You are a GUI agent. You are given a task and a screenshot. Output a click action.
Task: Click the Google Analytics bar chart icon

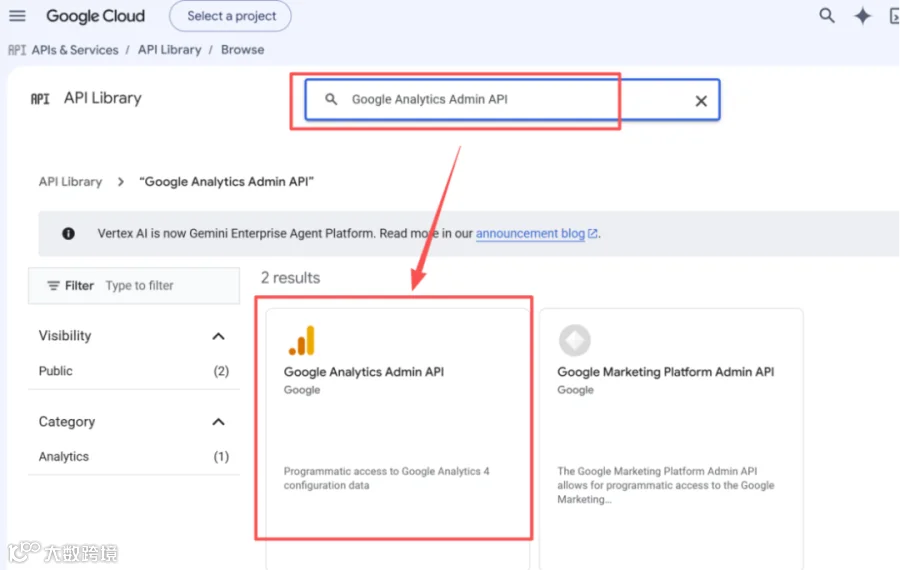click(302, 340)
